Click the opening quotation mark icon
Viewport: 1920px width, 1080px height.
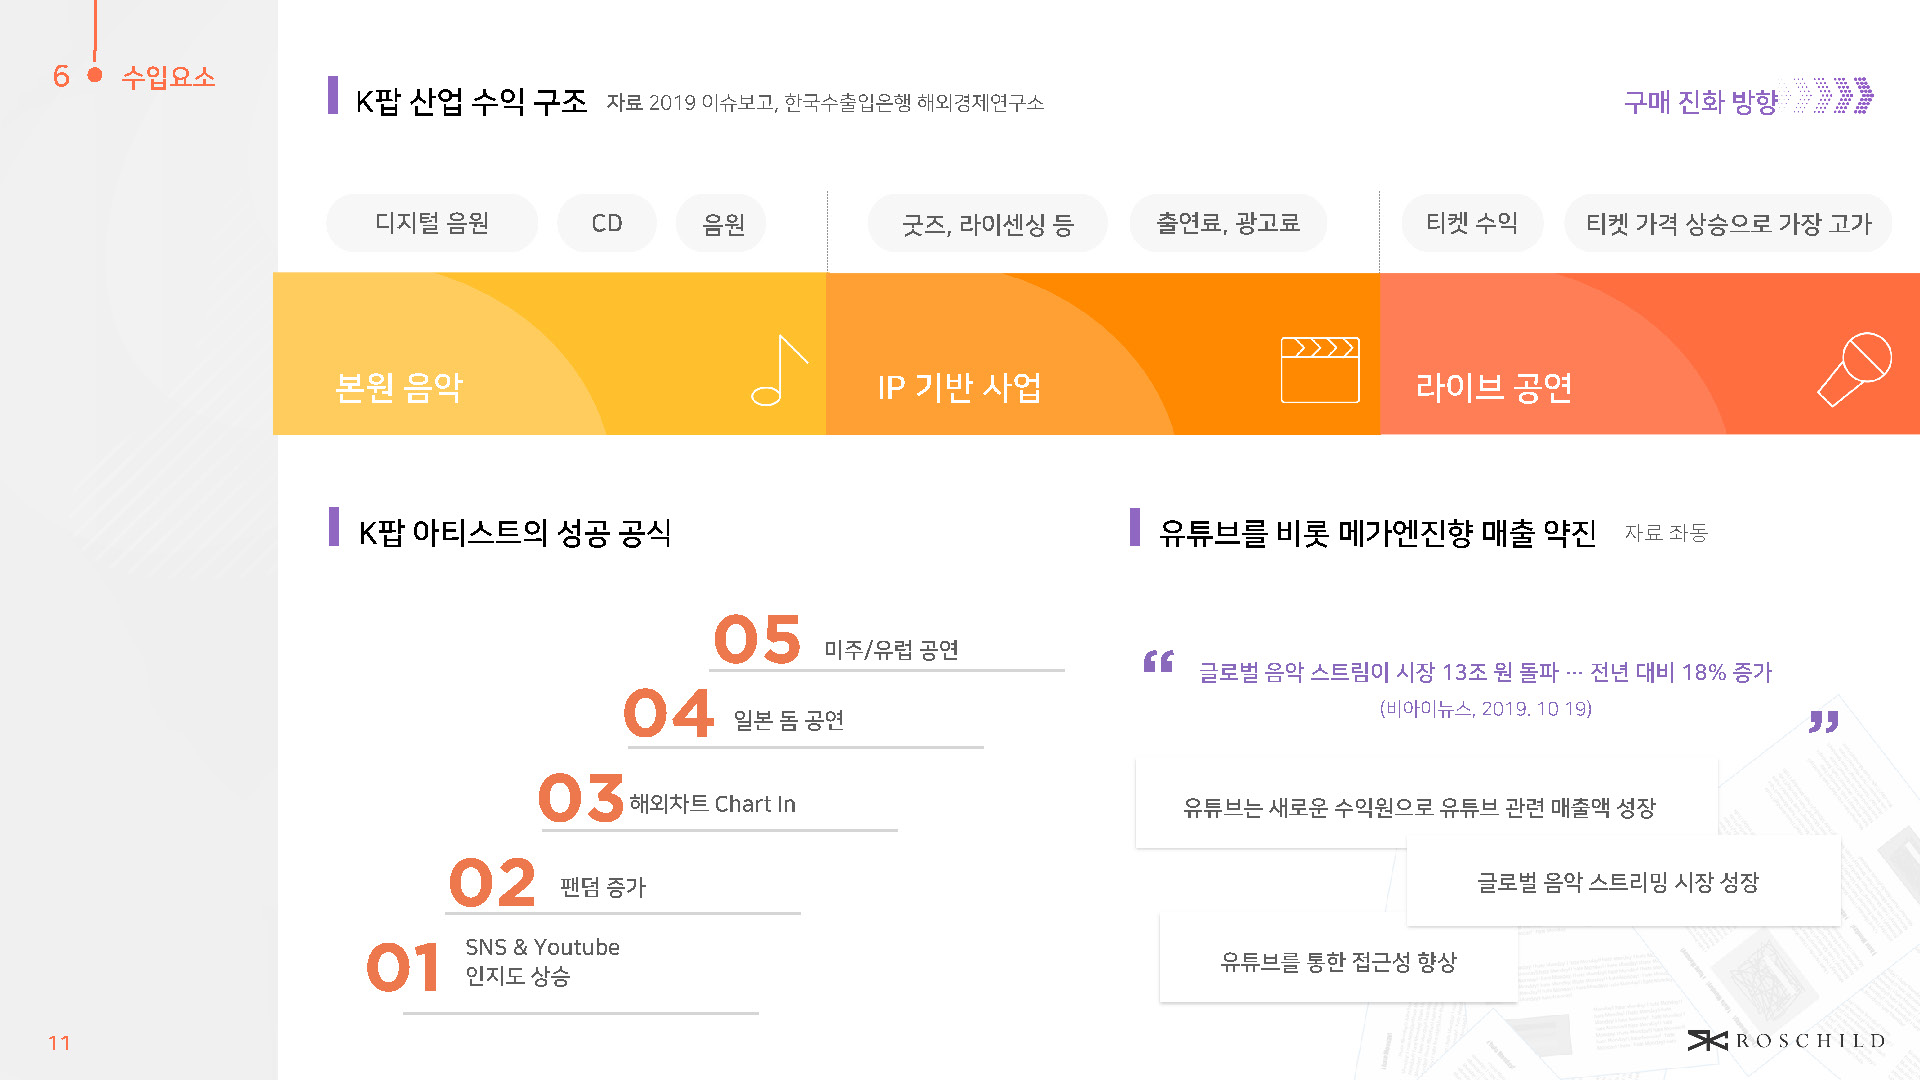coord(1158,662)
